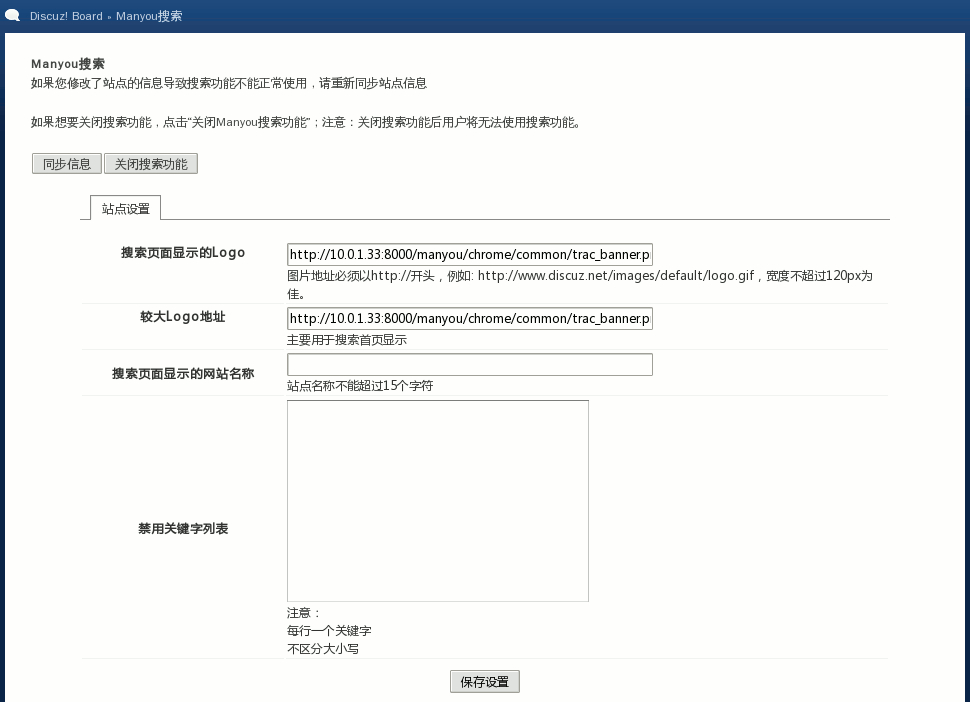
Task: Click the Manyou搜索 page heading
Action: (68, 64)
